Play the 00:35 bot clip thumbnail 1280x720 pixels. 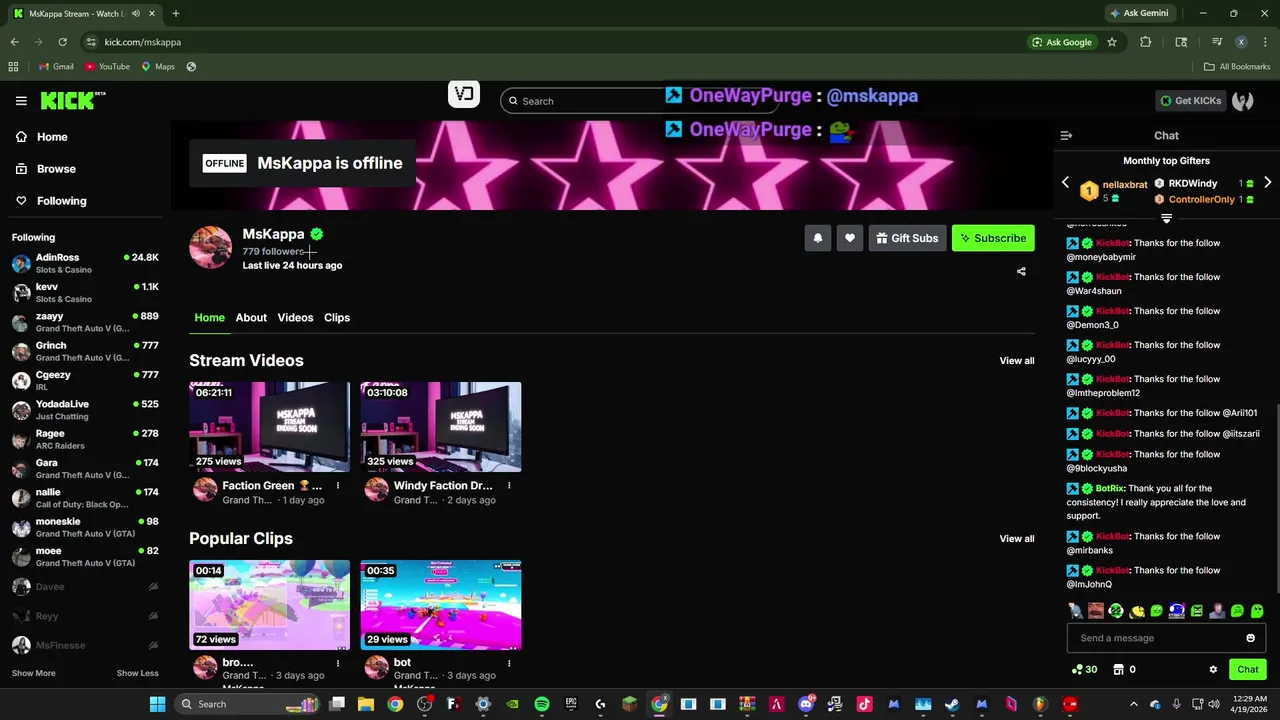tap(441, 605)
